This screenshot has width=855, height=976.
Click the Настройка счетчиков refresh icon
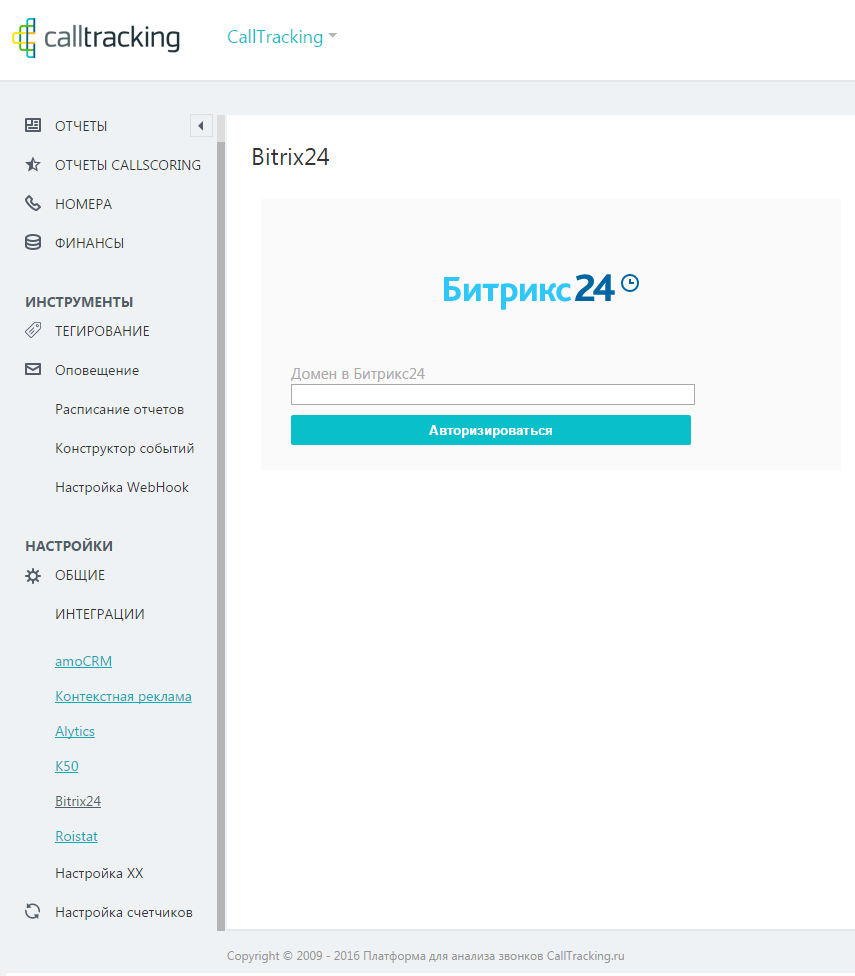(31, 911)
